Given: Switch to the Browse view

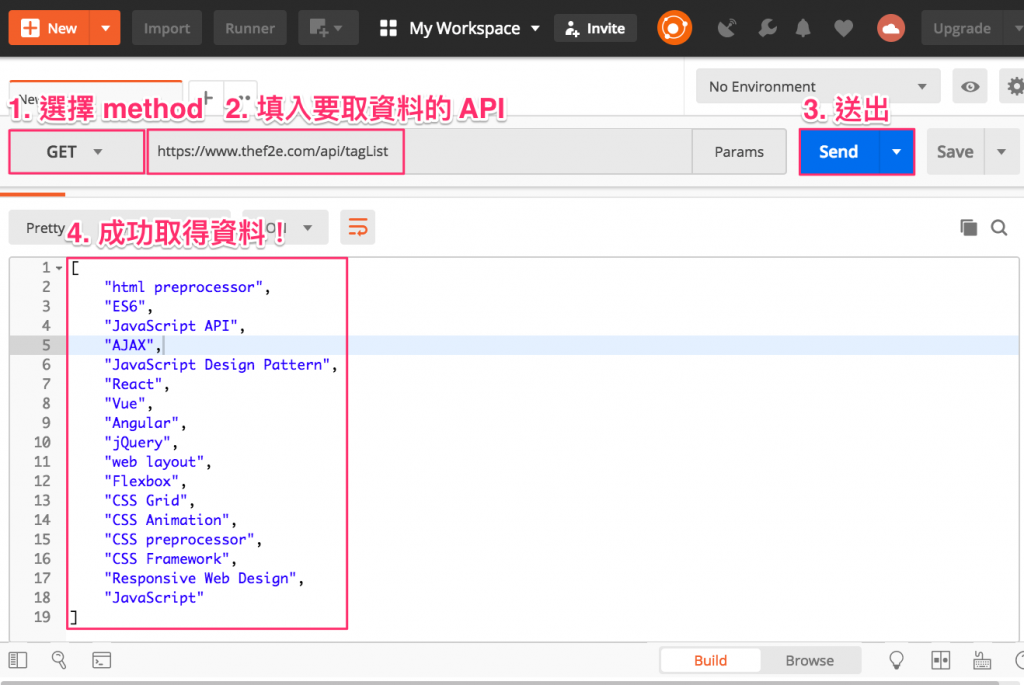Looking at the screenshot, I should coord(810,660).
